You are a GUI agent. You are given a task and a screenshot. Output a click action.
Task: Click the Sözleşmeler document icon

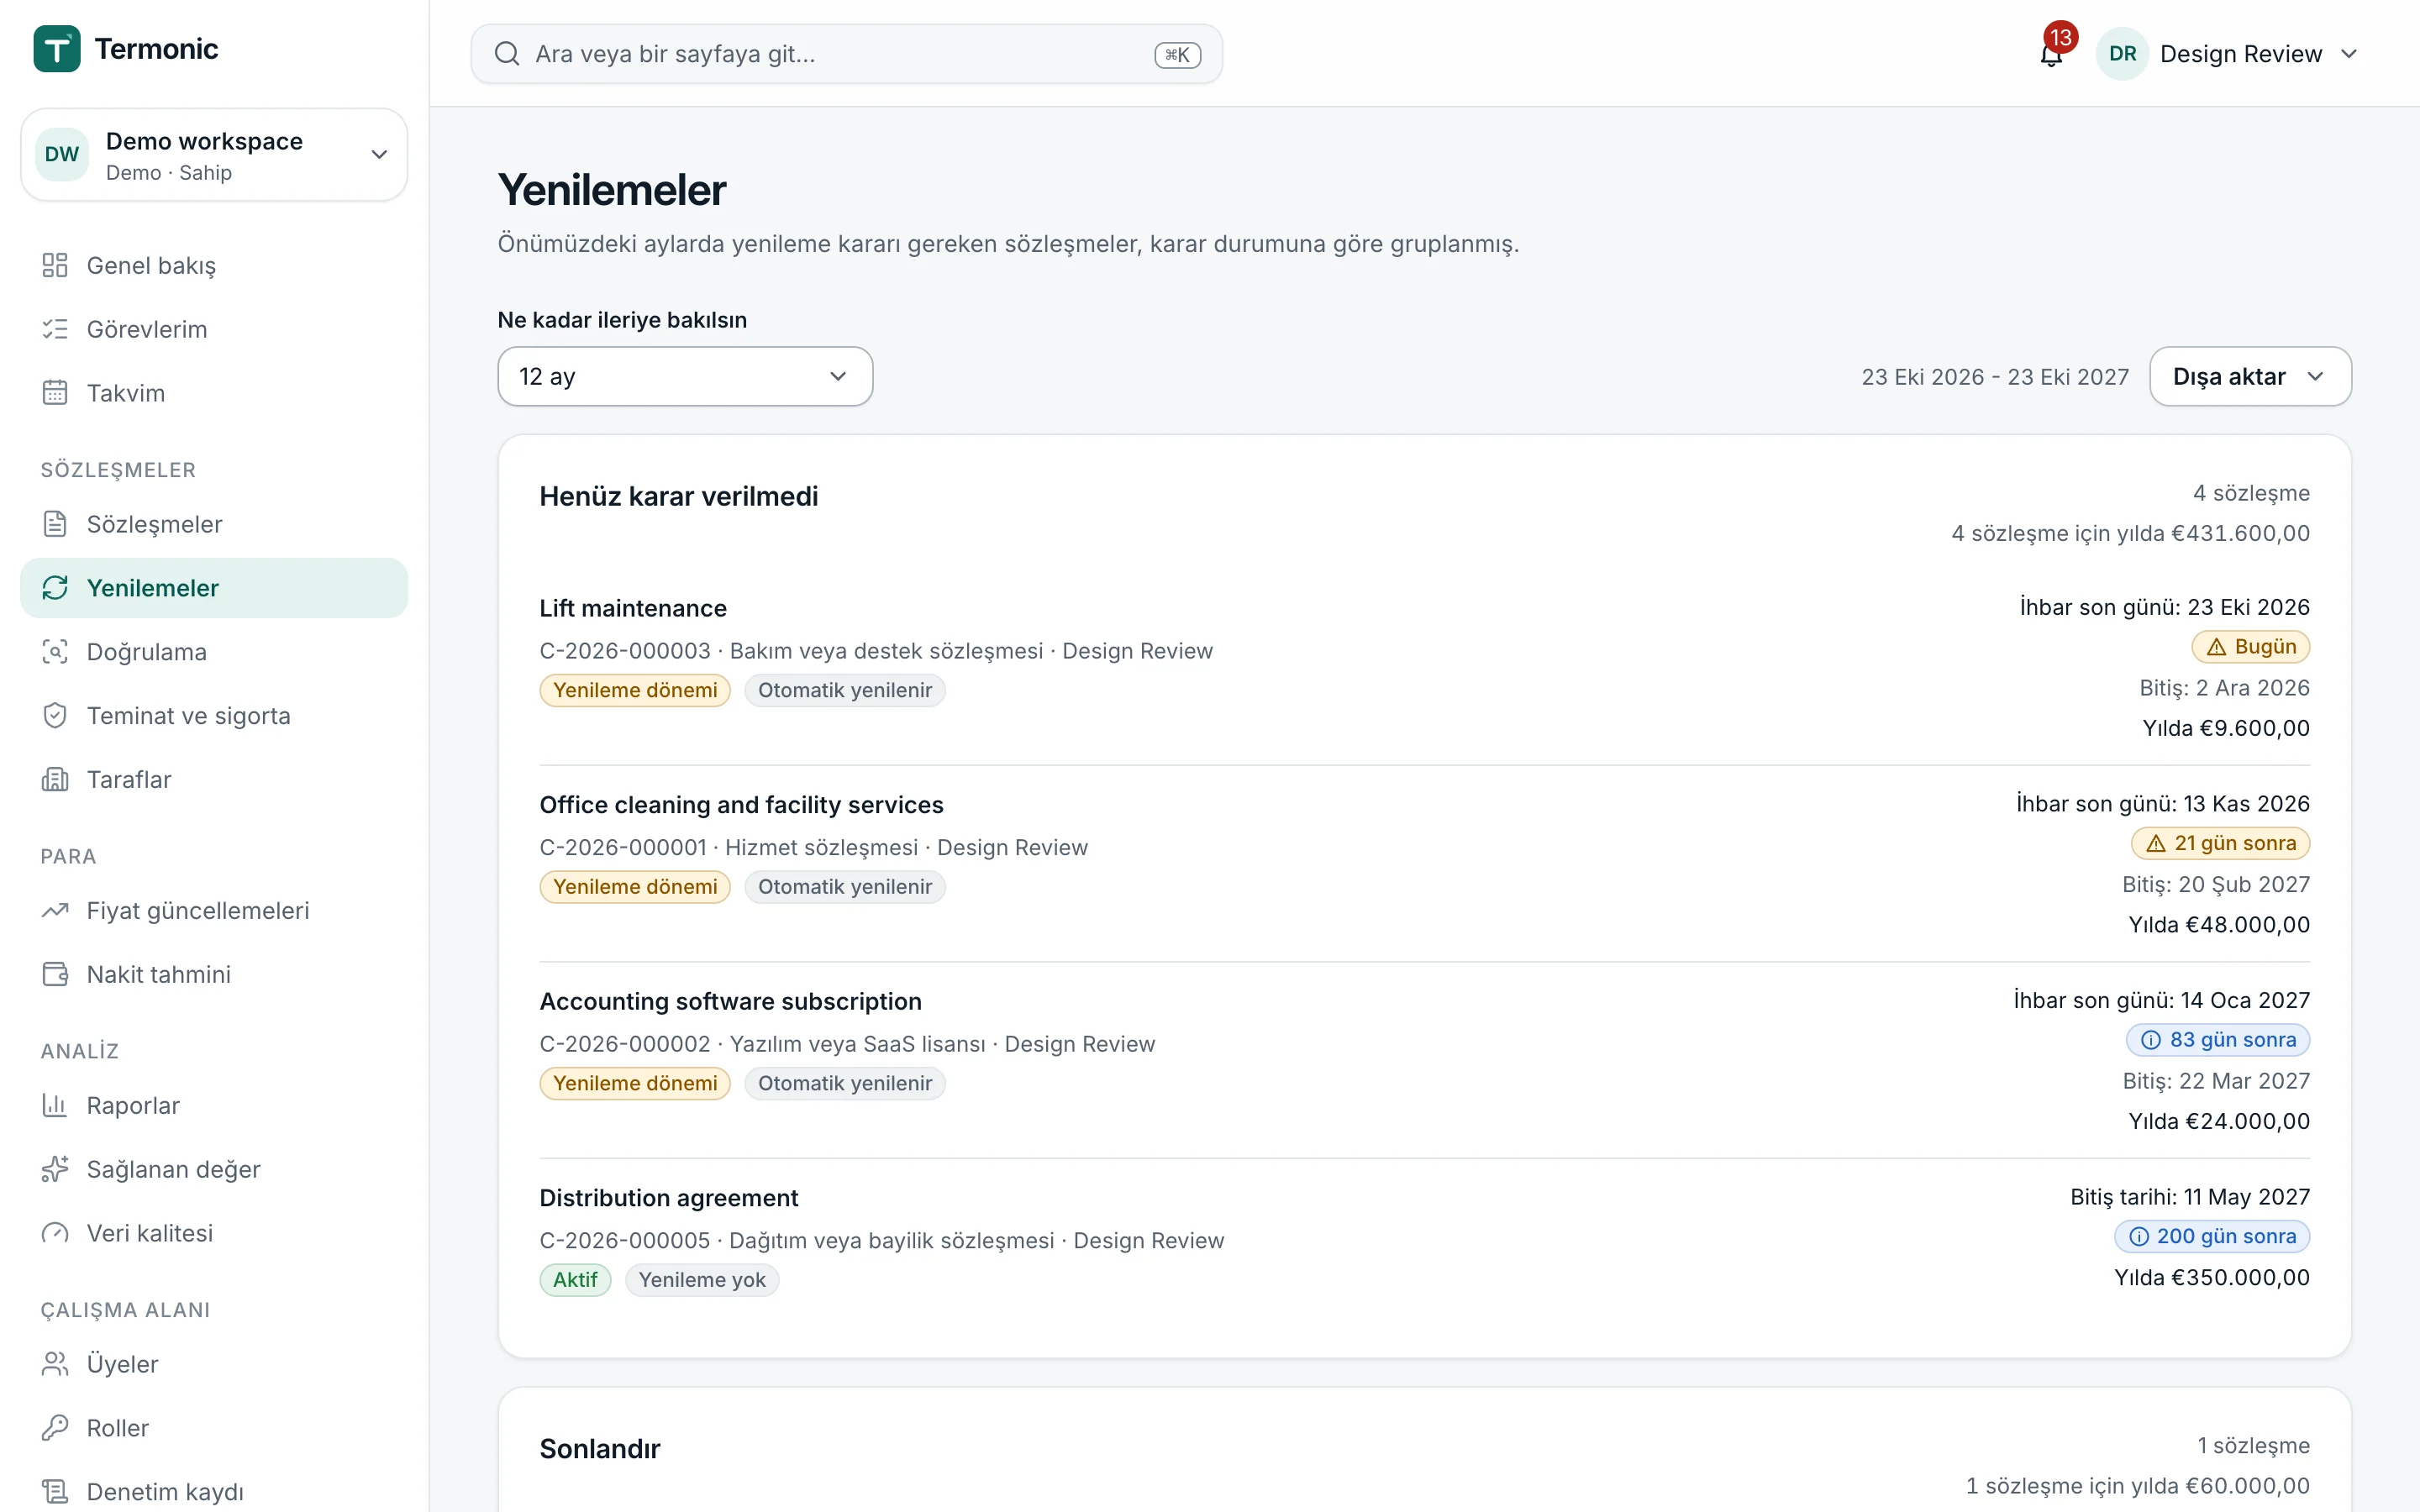pyautogui.click(x=55, y=524)
